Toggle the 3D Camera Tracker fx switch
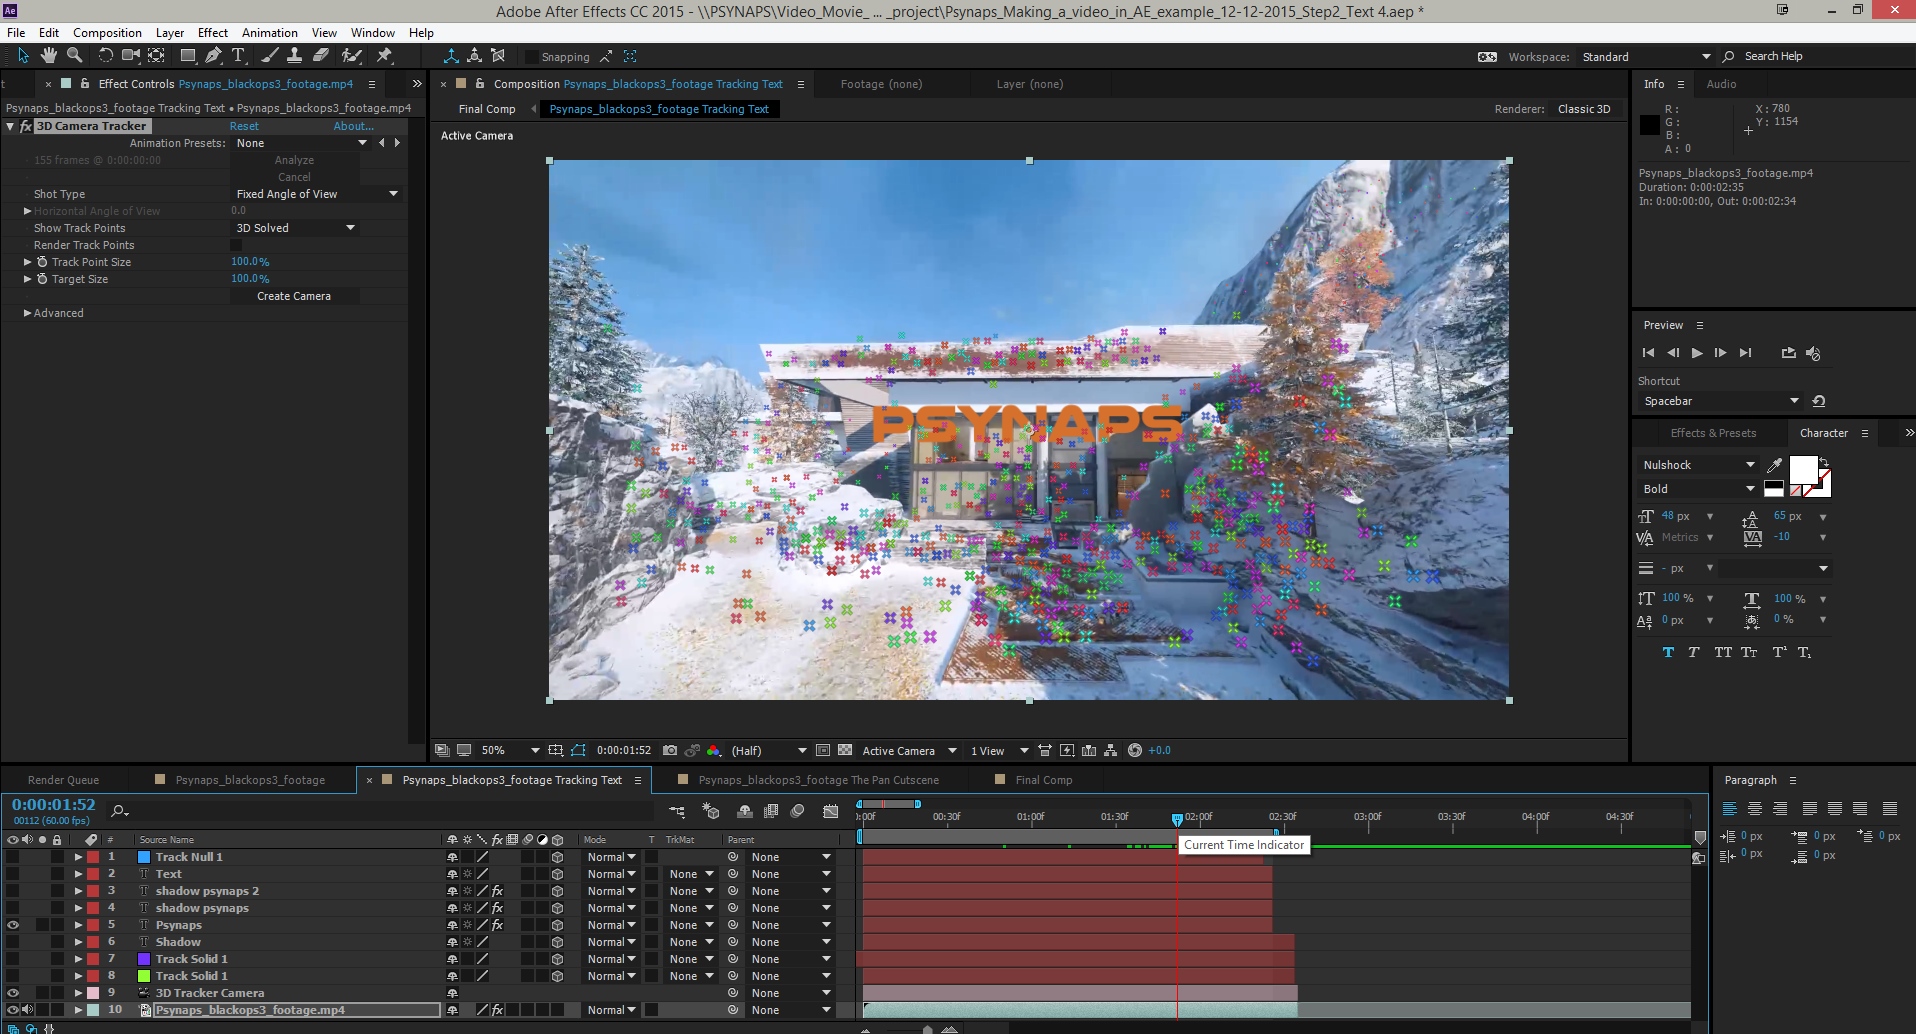1916x1034 pixels. pos(26,126)
